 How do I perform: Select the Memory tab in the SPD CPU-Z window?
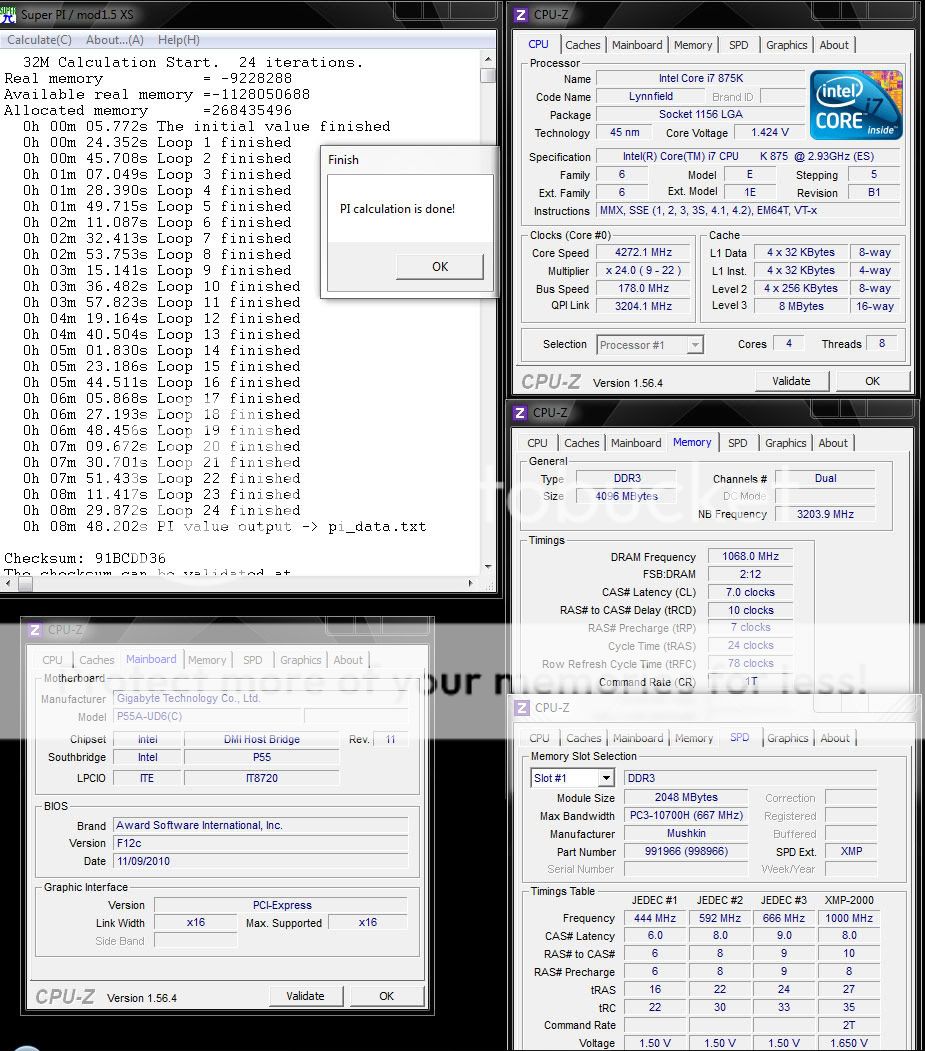[694, 738]
